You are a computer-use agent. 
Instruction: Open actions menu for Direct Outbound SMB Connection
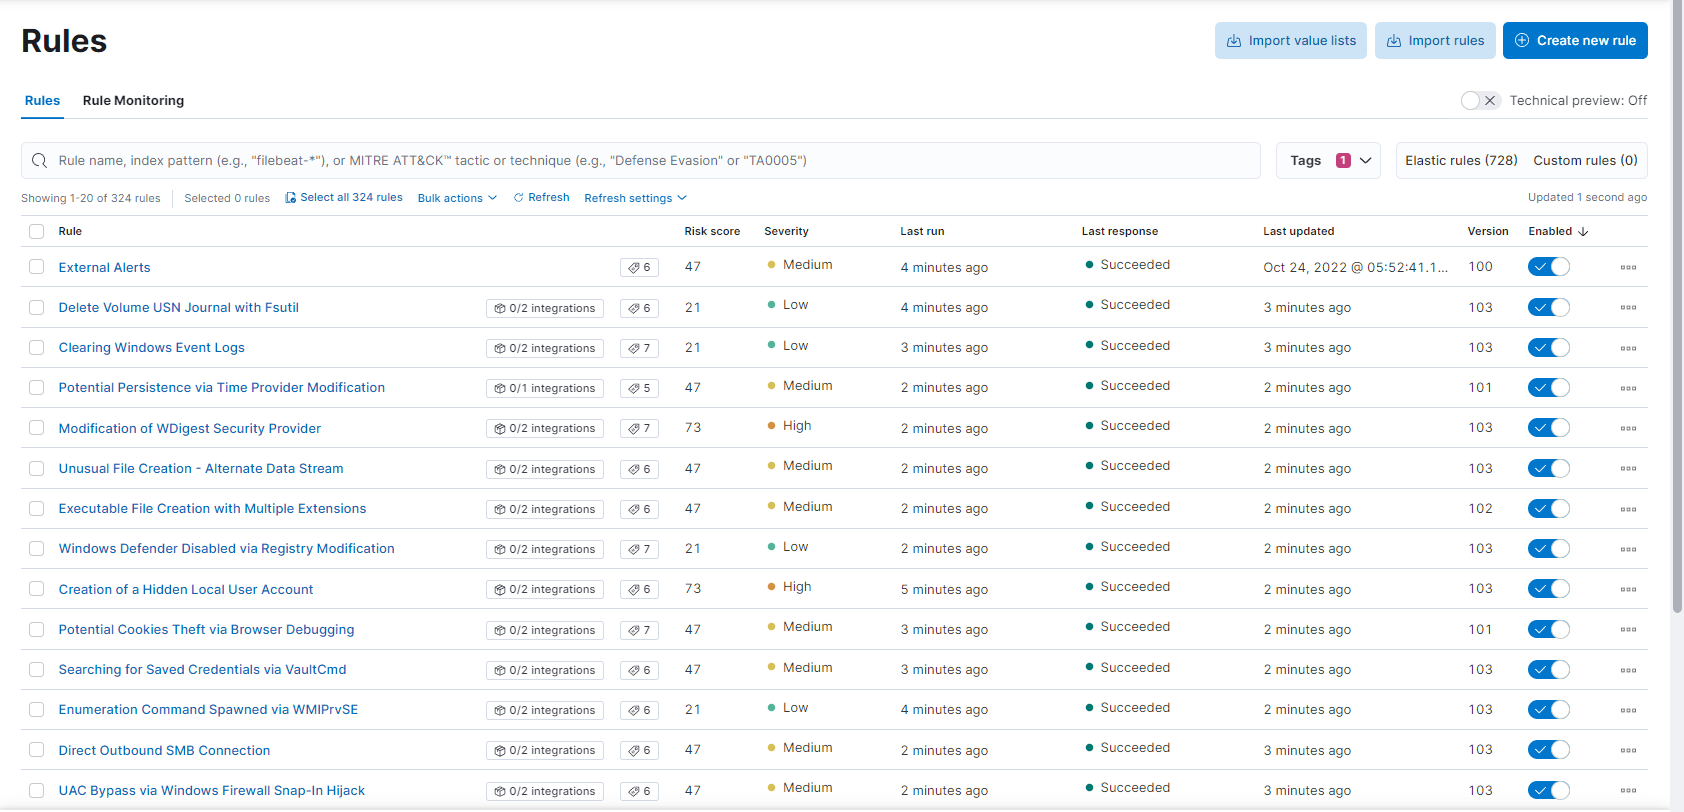point(1628,750)
